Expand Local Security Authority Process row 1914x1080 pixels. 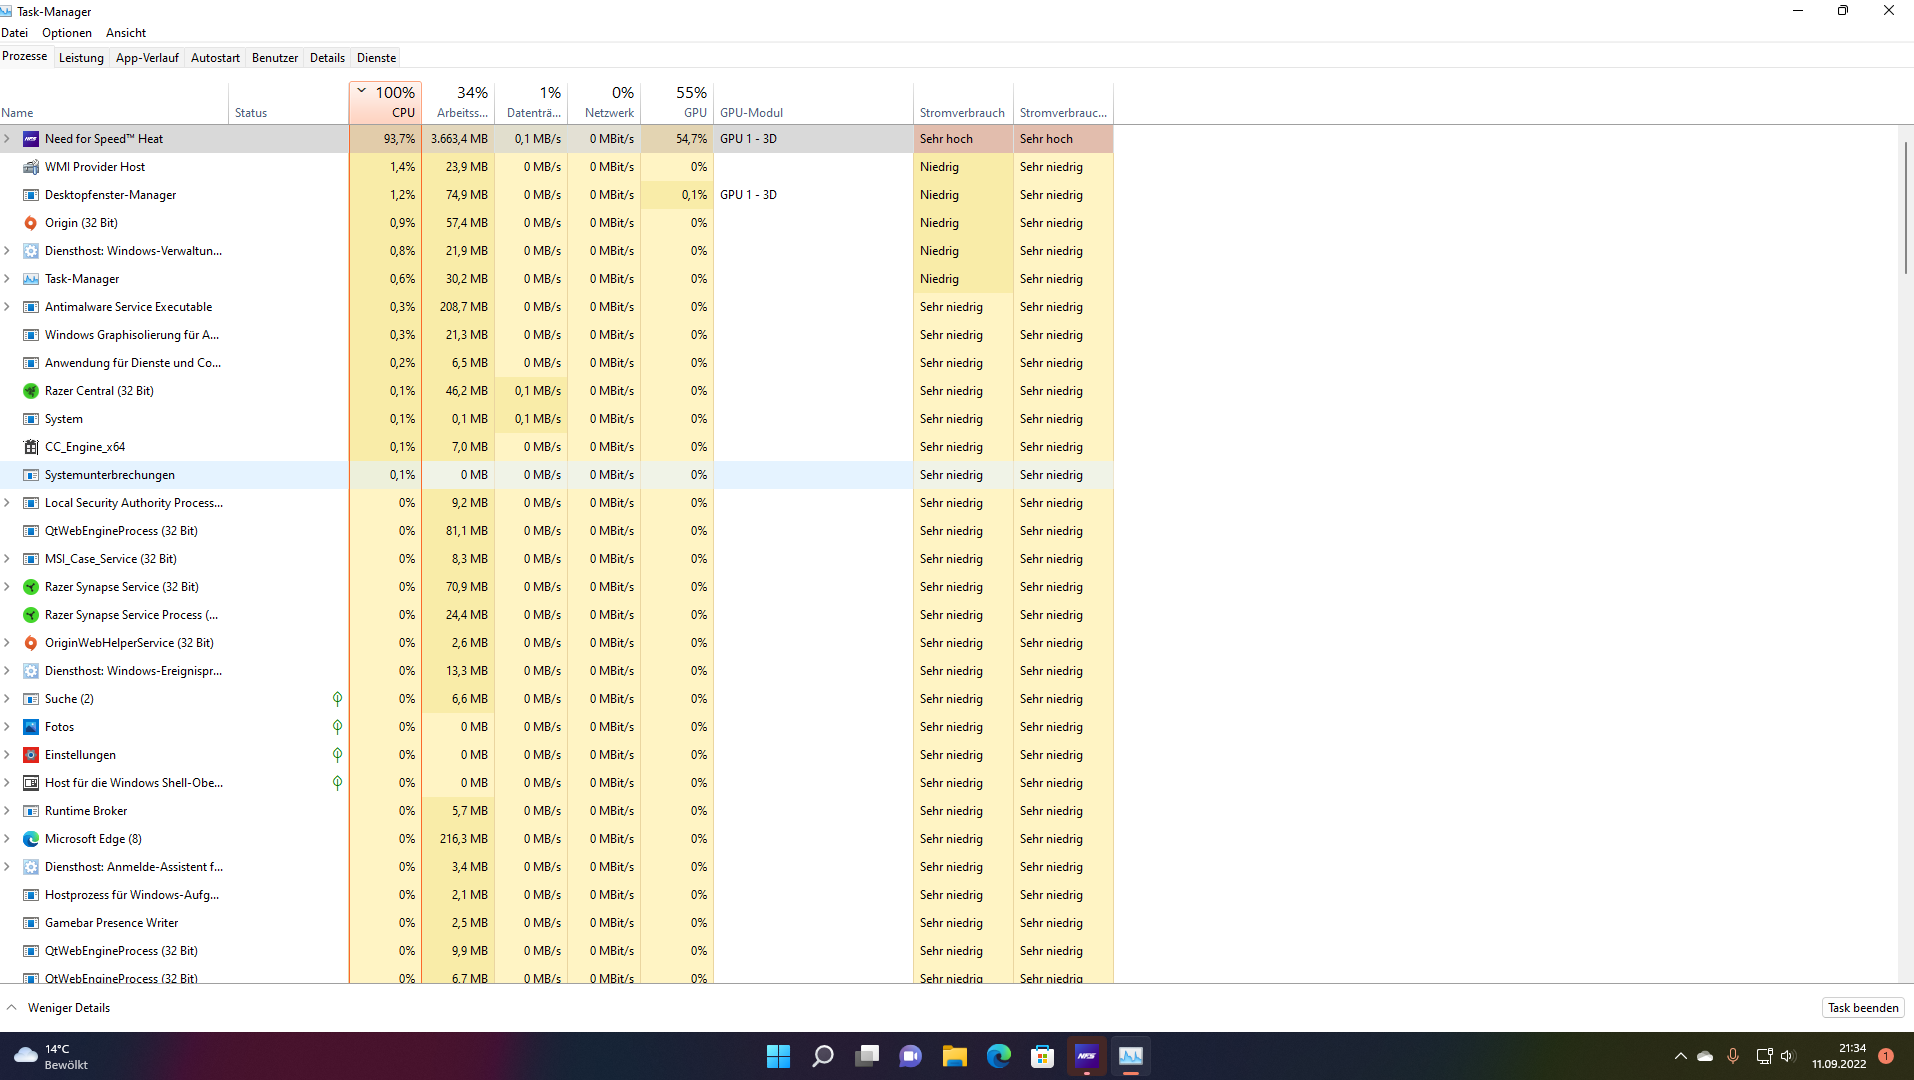pos(7,503)
